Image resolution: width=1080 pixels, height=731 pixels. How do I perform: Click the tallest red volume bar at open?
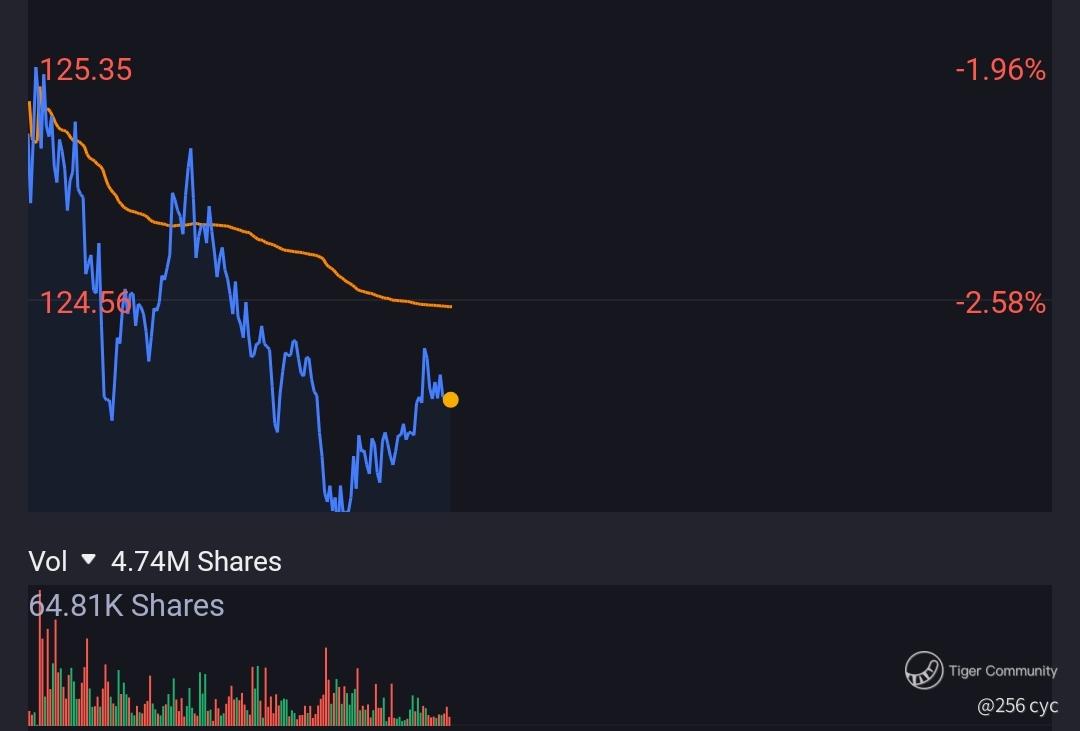click(41, 658)
